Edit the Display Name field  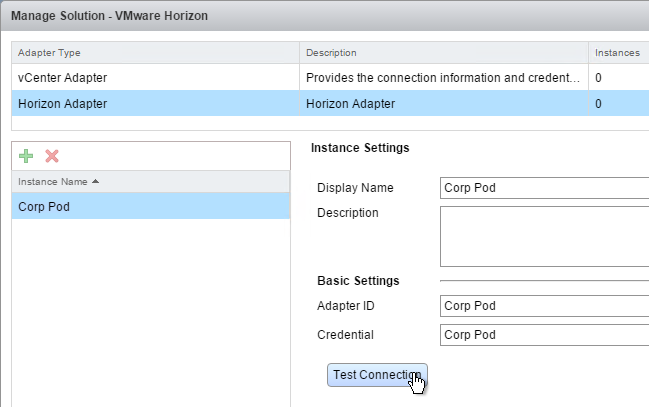pos(544,188)
